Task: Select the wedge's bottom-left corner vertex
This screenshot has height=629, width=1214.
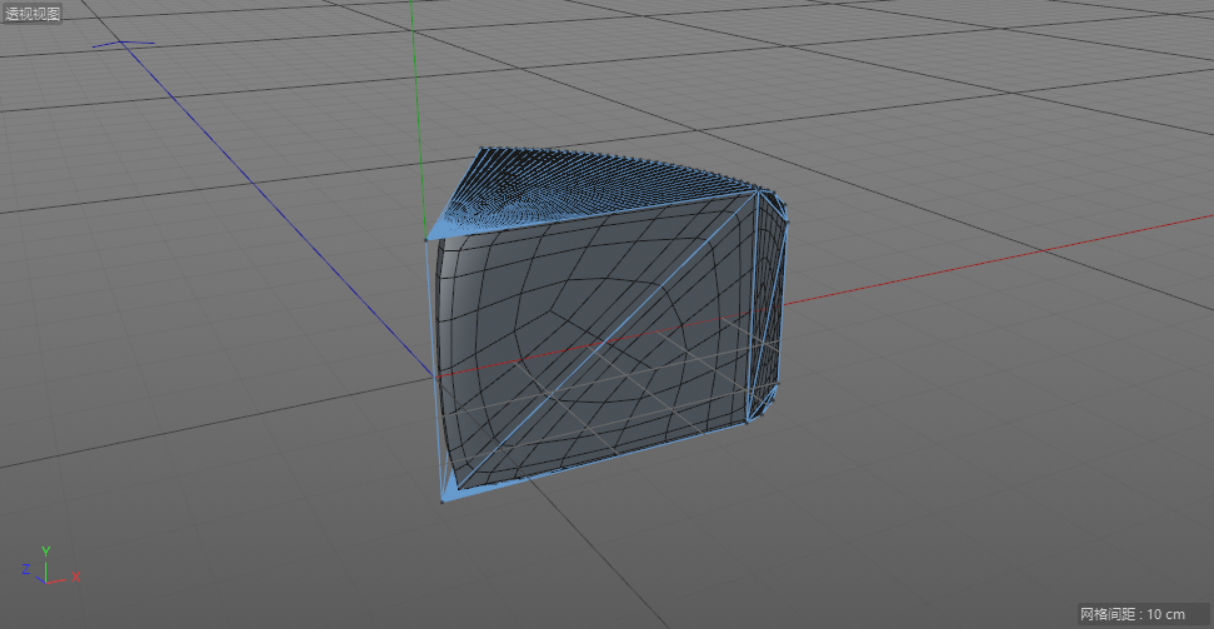Action: (442, 500)
